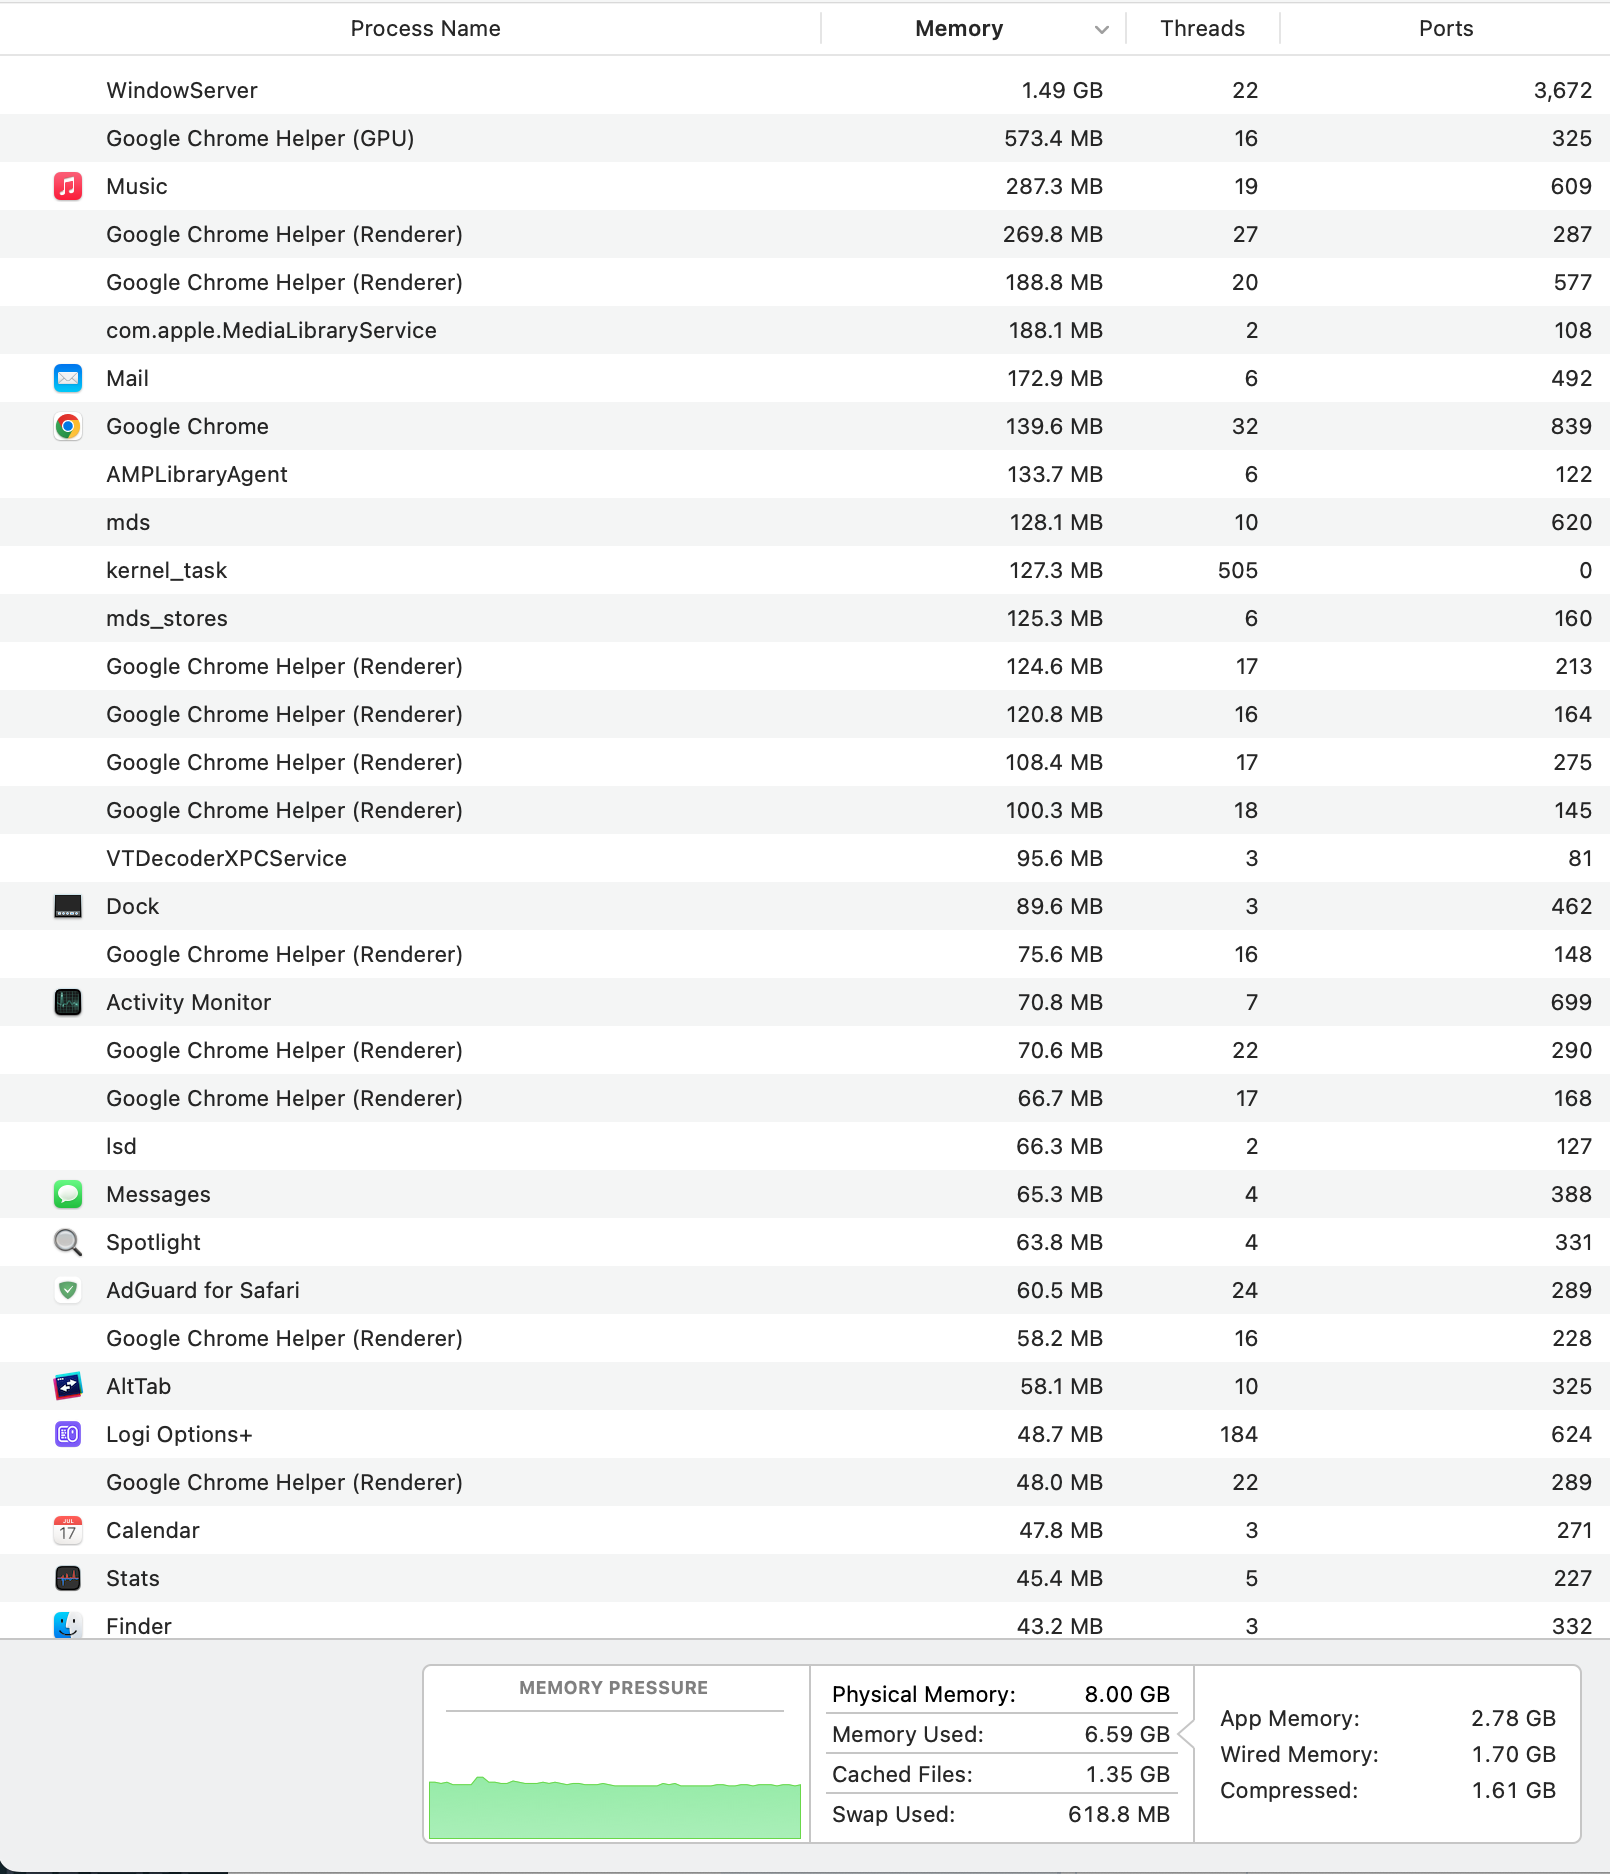
Task: Select the Spotlight process name
Action: coord(153,1242)
